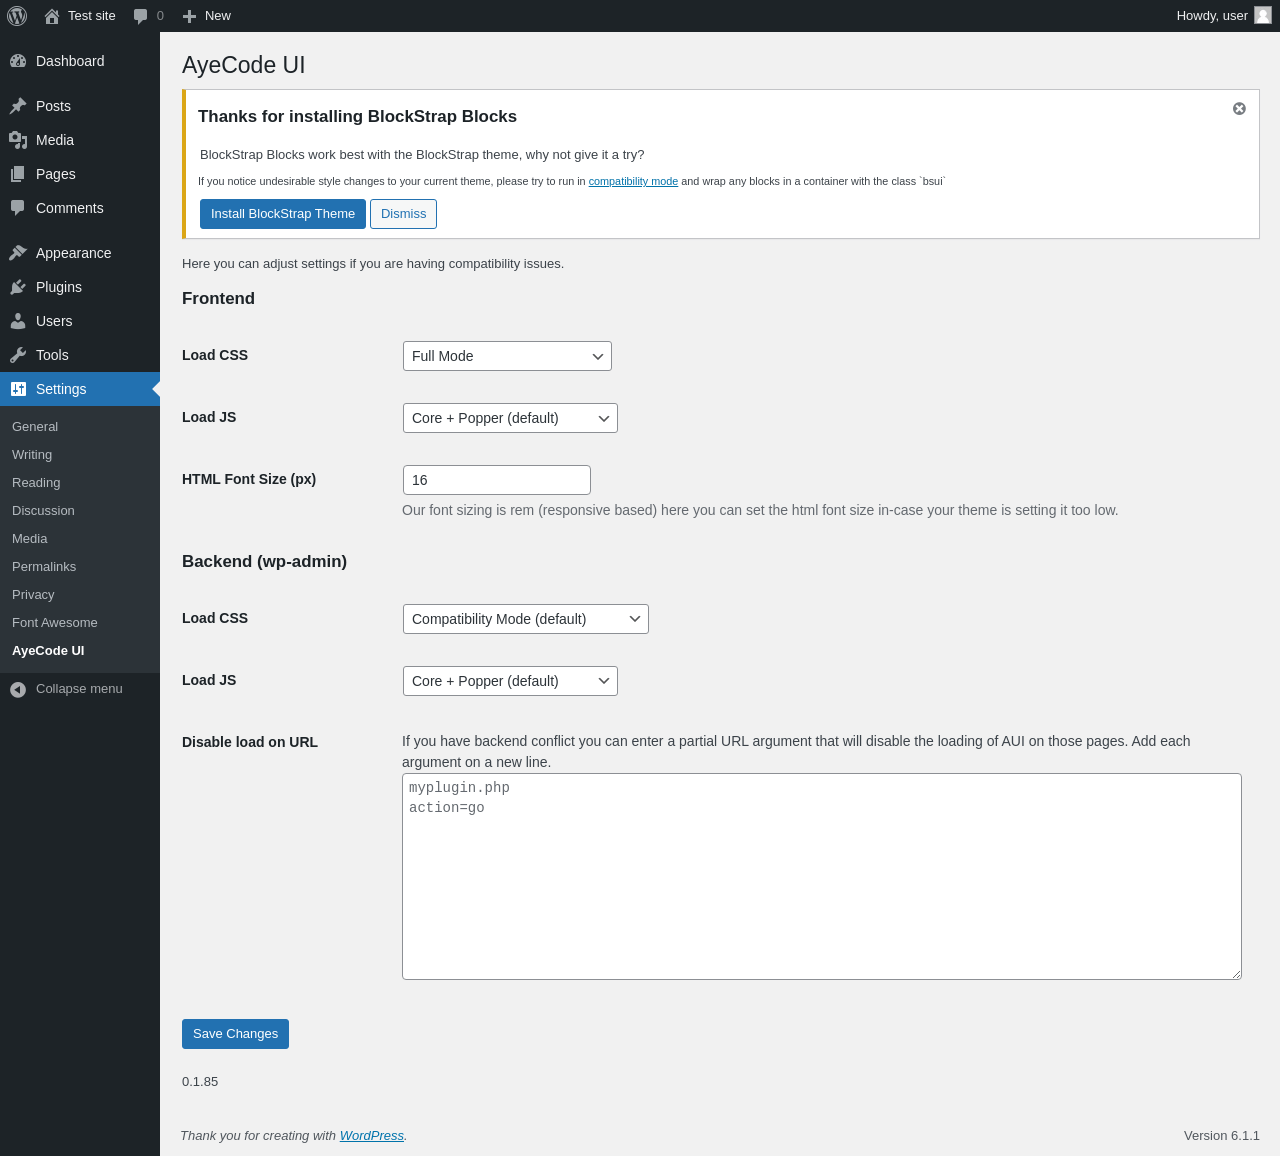Click the Plugins plug icon

point(18,287)
